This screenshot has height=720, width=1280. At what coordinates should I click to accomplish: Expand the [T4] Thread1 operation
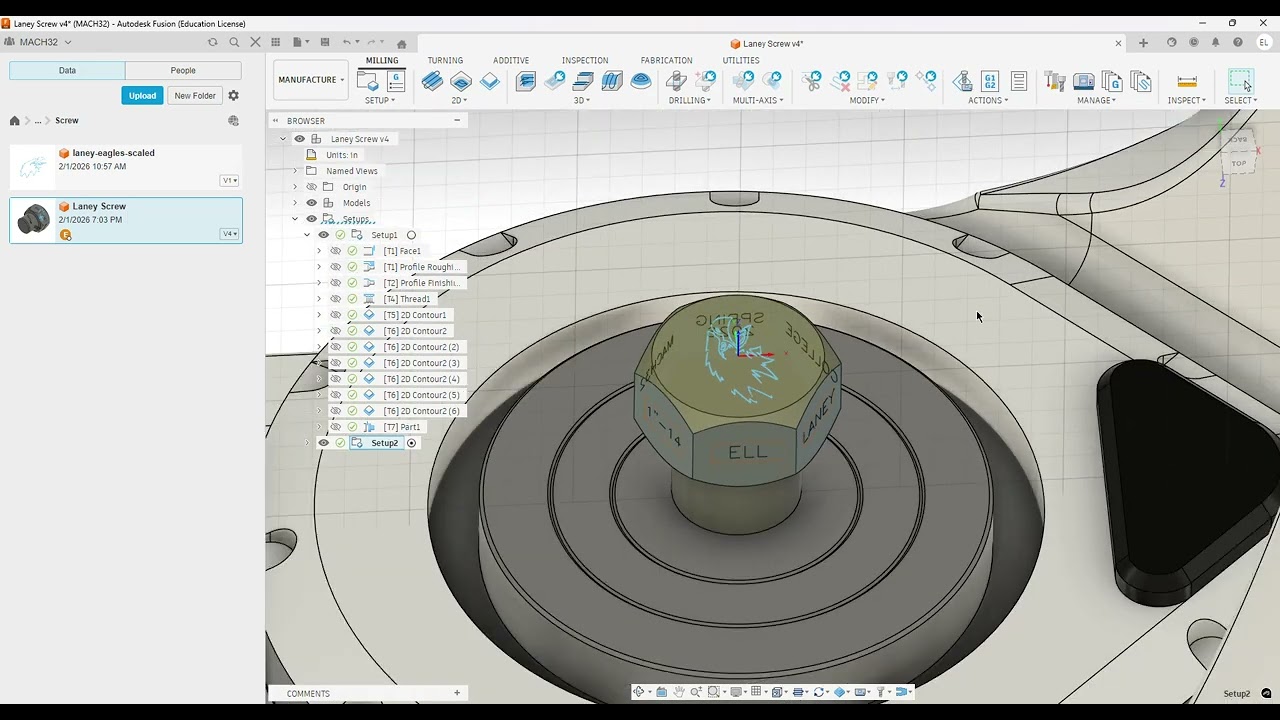319,299
